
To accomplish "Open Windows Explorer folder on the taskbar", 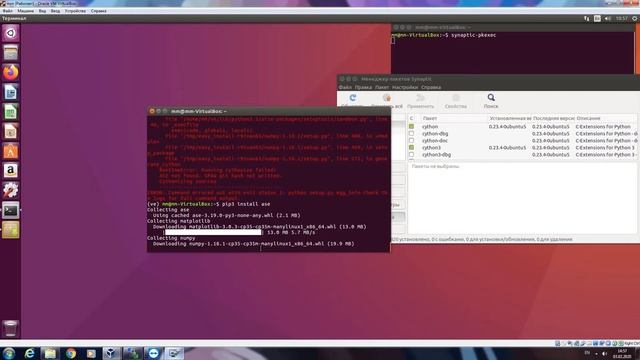I will tap(50, 353).
